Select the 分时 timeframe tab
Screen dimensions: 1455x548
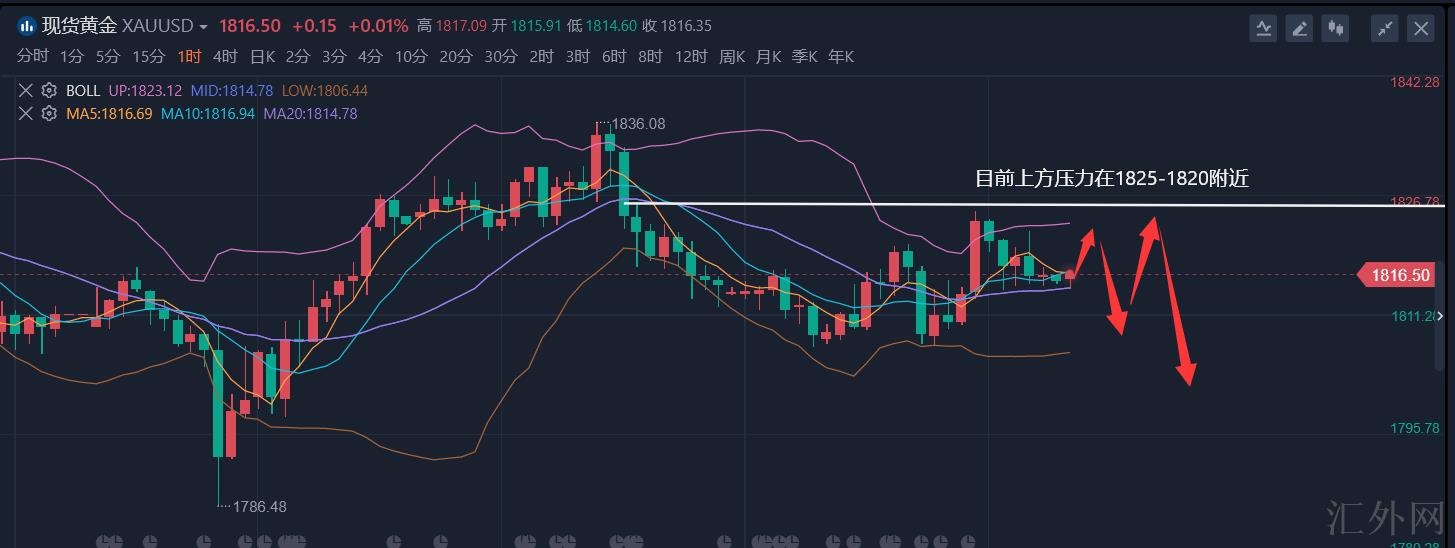(x=33, y=57)
